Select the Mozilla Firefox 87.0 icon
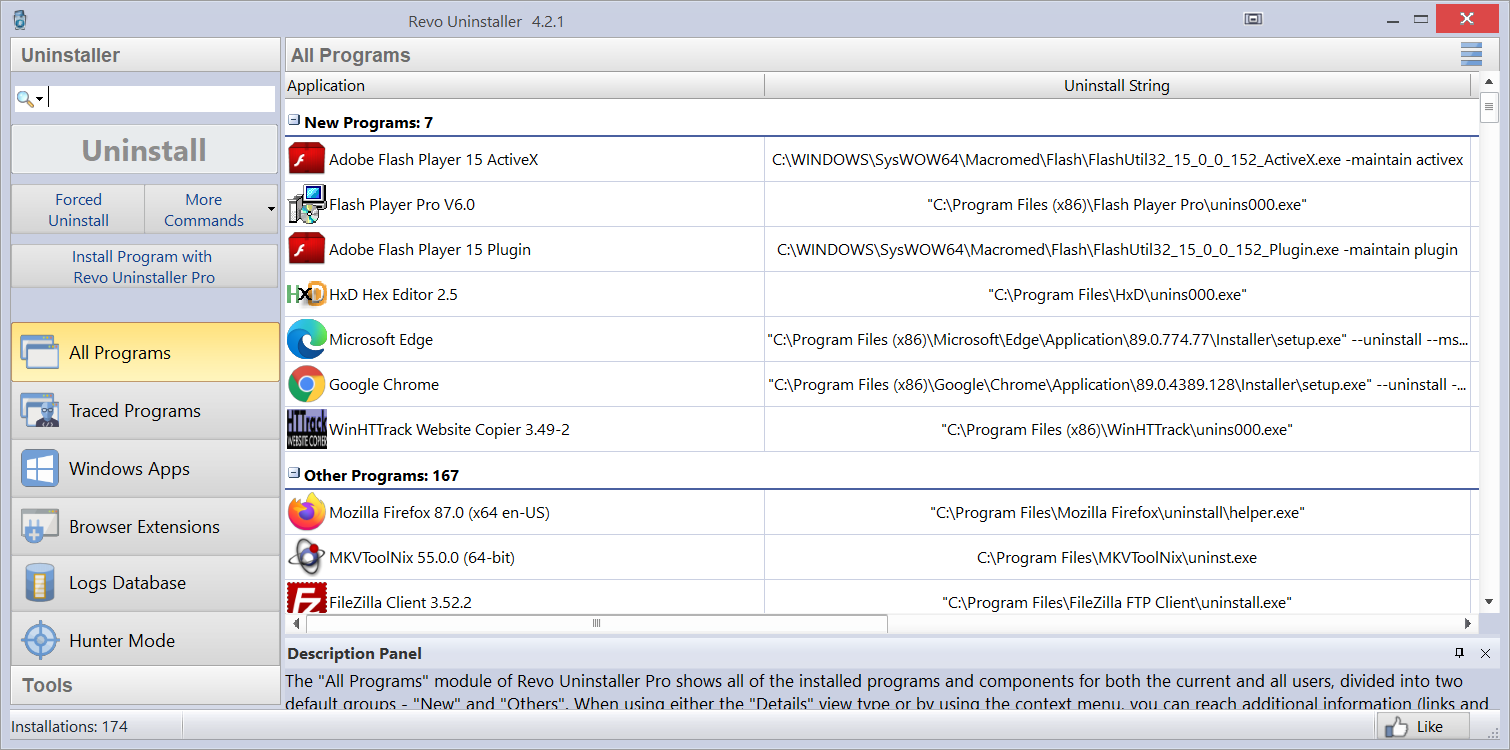This screenshot has height=750, width=1510. 306,512
